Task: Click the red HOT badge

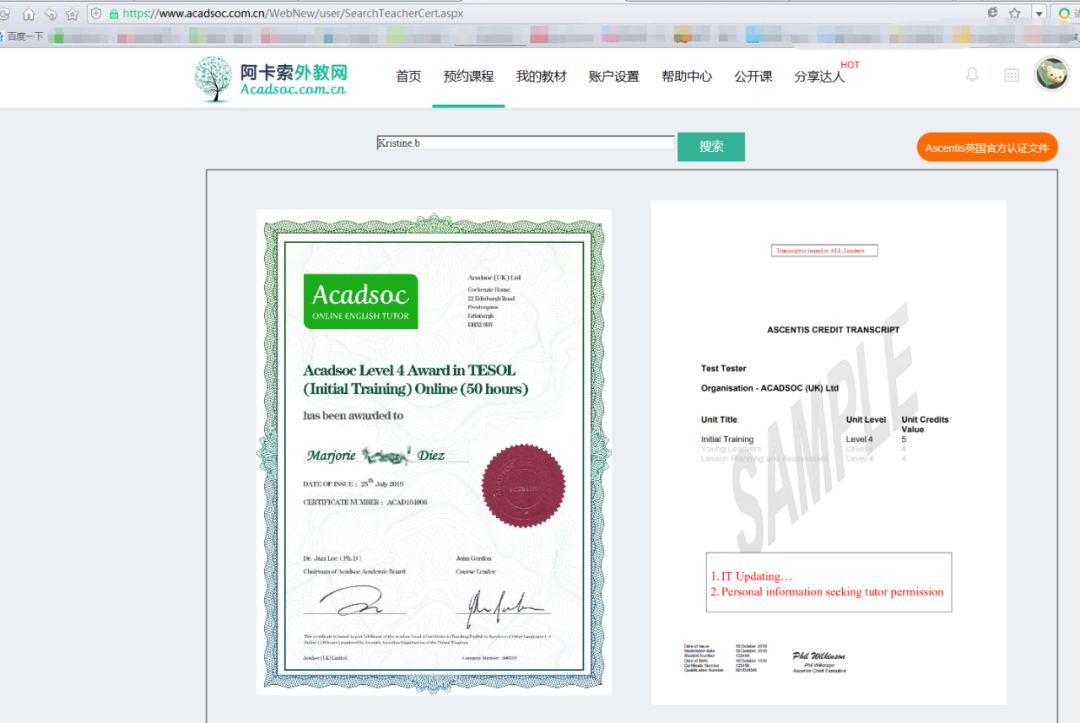Action: 850,65
